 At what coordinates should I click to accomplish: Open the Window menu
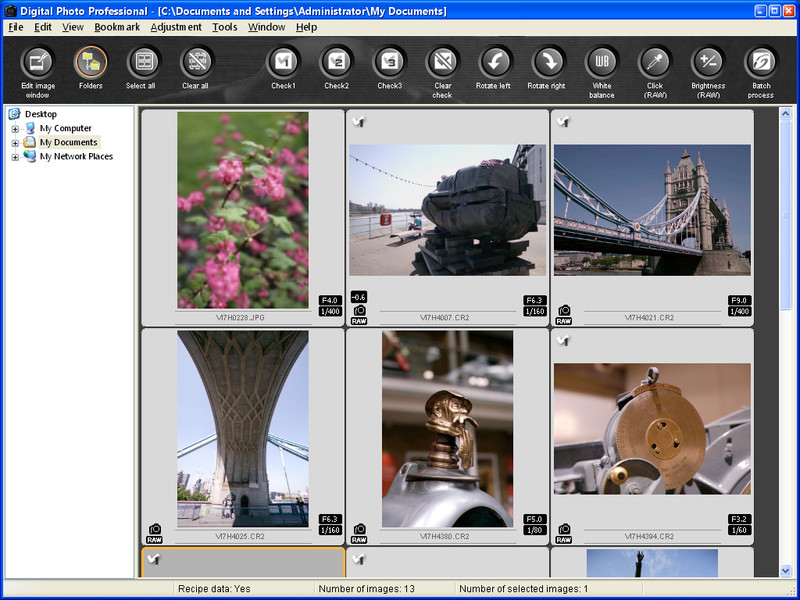tap(267, 27)
